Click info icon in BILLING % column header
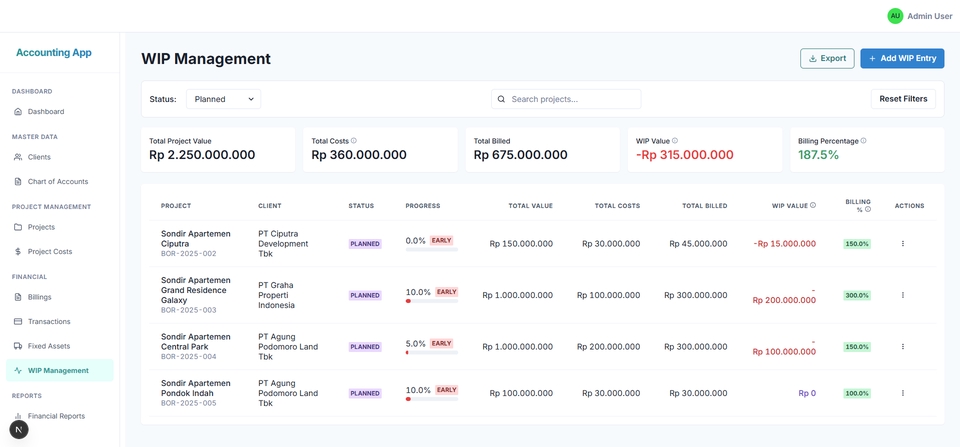 click(868, 209)
